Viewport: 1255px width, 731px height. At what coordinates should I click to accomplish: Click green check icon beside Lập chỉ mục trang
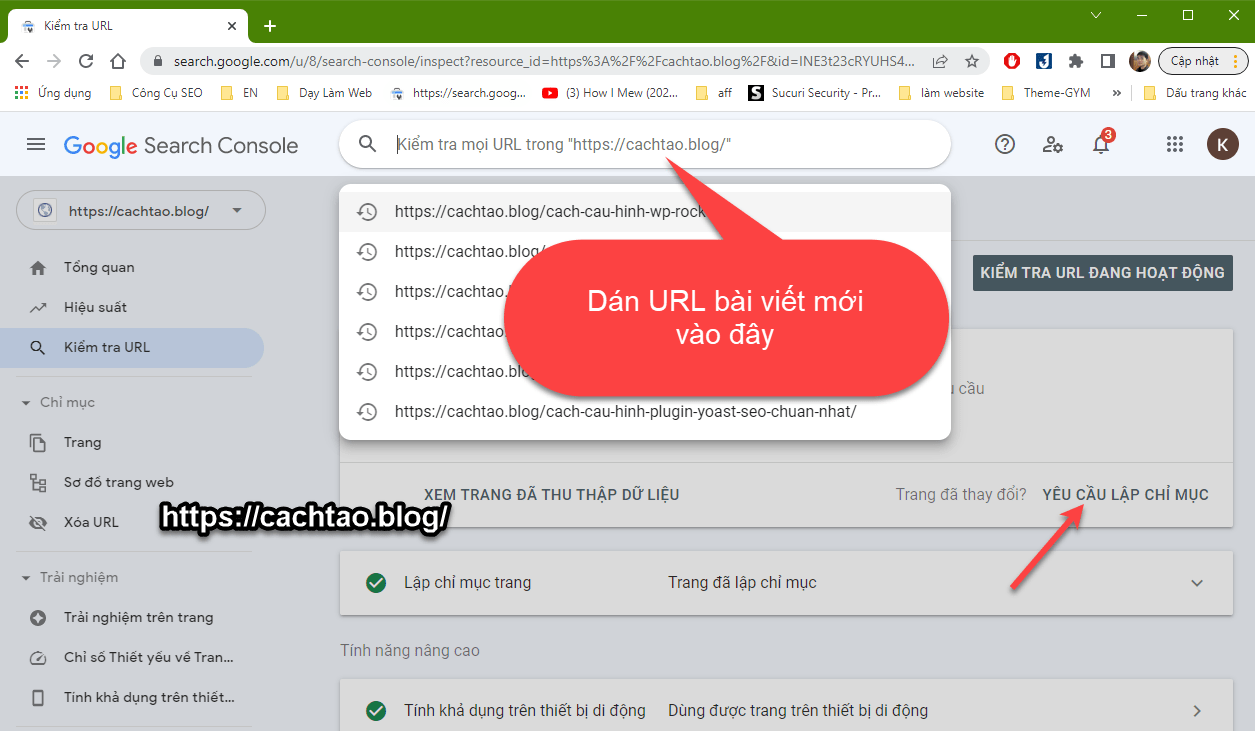click(376, 583)
